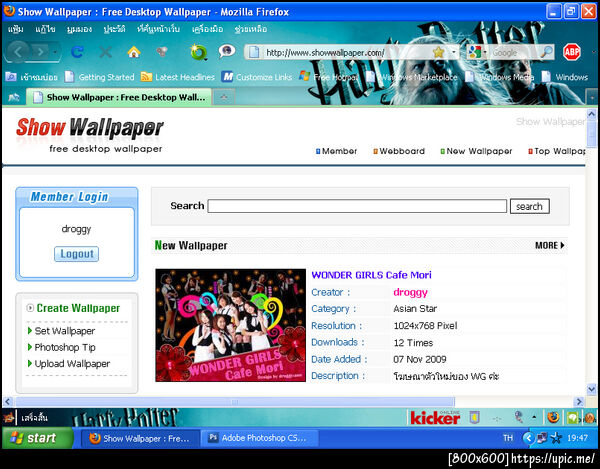Click the horizontal scrollbar right arrow
Viewport: 600px width, 469px height.
click(x=579, y=402)
